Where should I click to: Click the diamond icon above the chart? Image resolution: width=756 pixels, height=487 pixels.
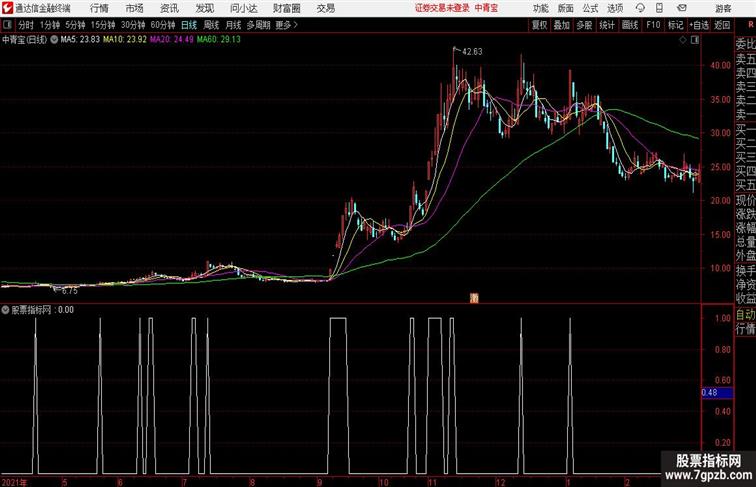pyautogui.click(x=683, y=40)
